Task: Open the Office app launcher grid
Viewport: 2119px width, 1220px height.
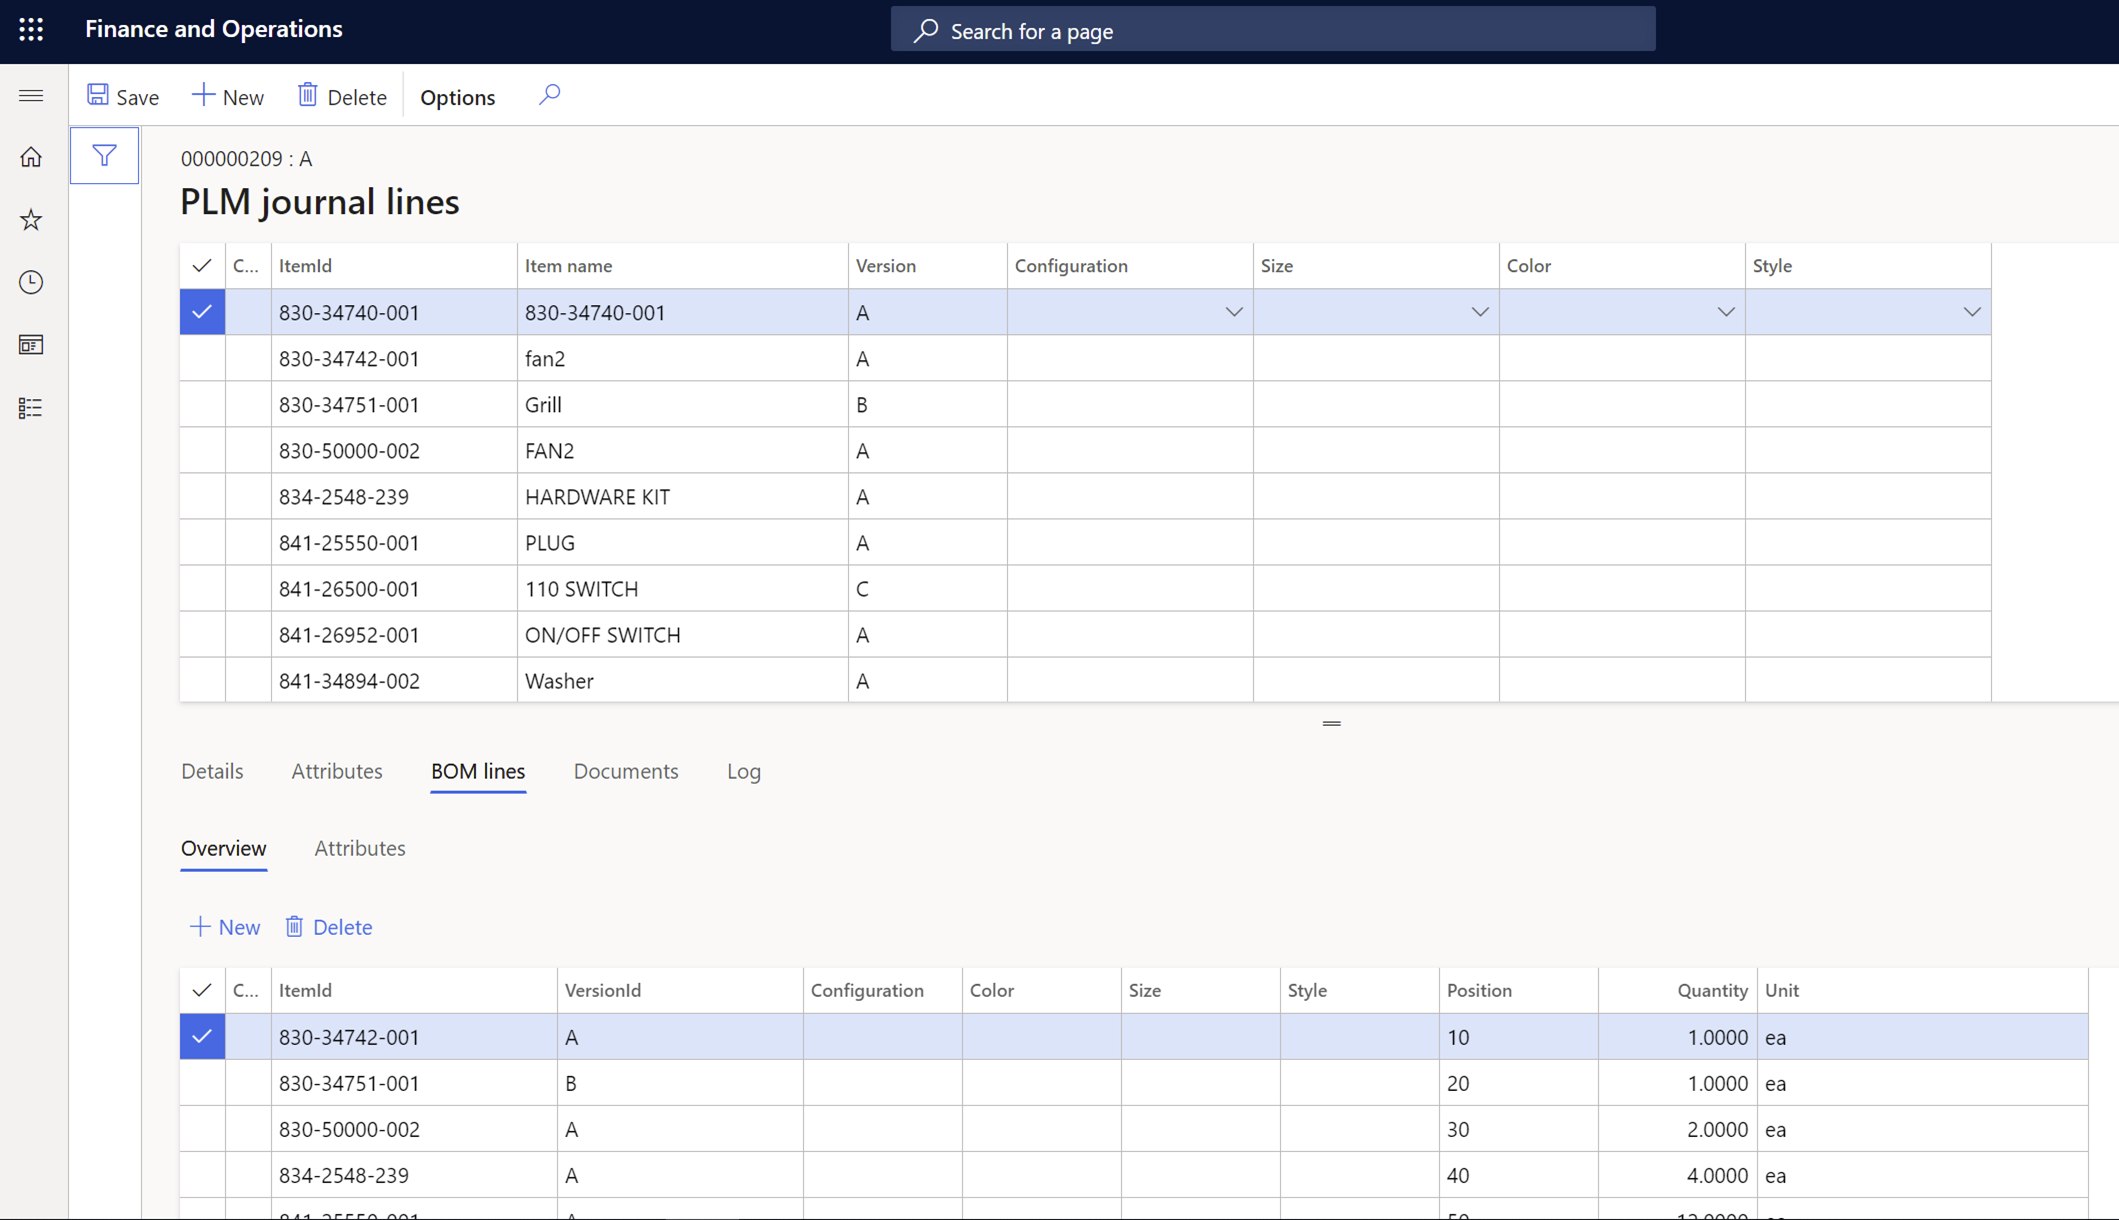Action: pyautogui.click(x=31, y=29)
